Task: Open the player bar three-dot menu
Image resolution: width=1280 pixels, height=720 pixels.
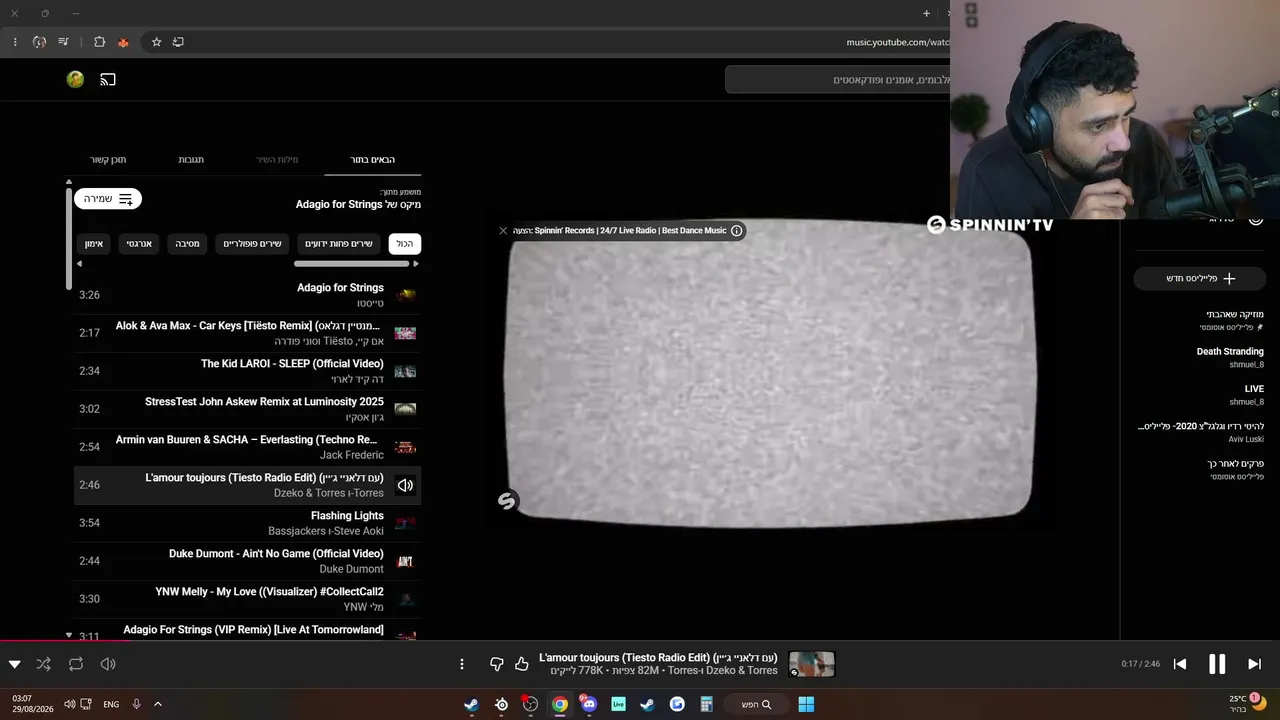Action: [461, 664]
